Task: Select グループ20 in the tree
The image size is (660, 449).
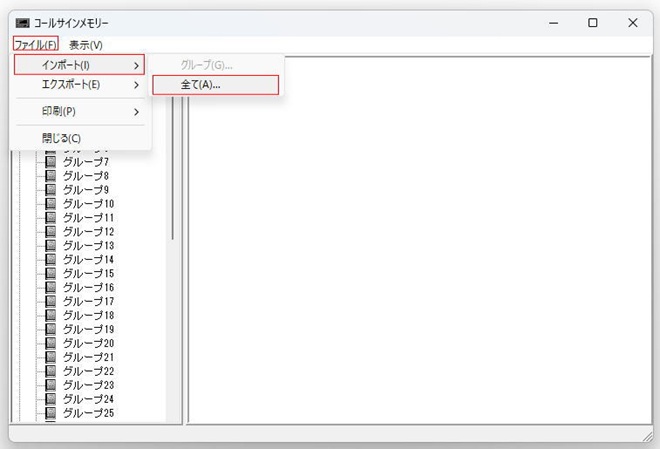Action: pos(88,344)
